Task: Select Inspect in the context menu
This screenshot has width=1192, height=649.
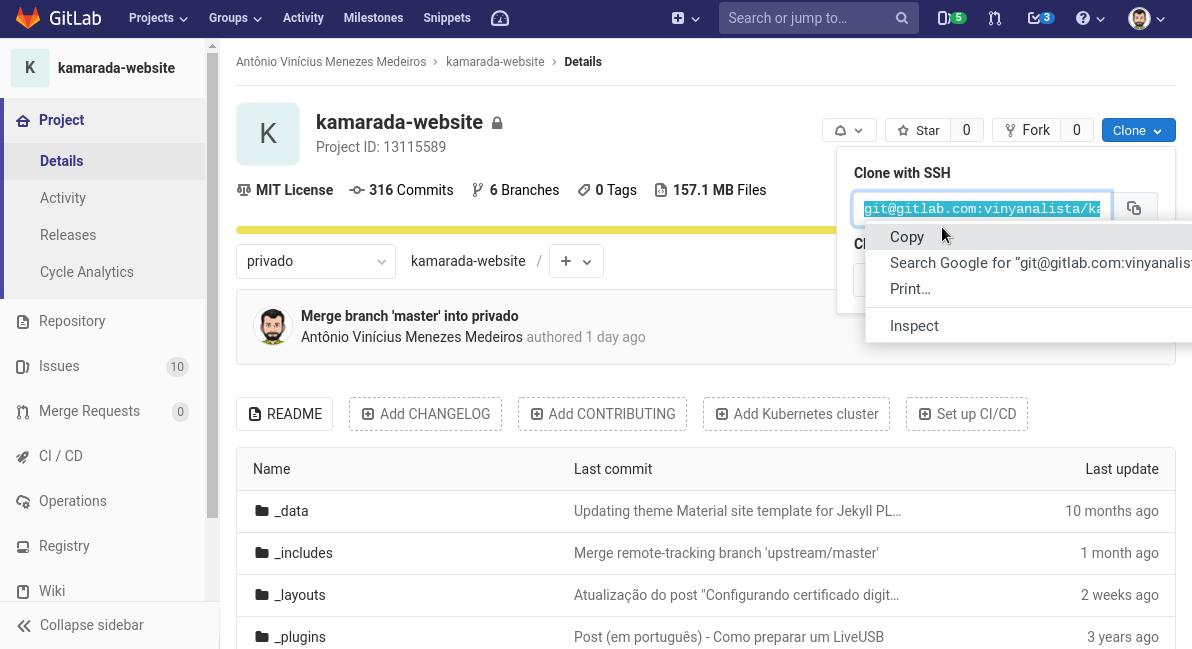Action: (914, 326)
